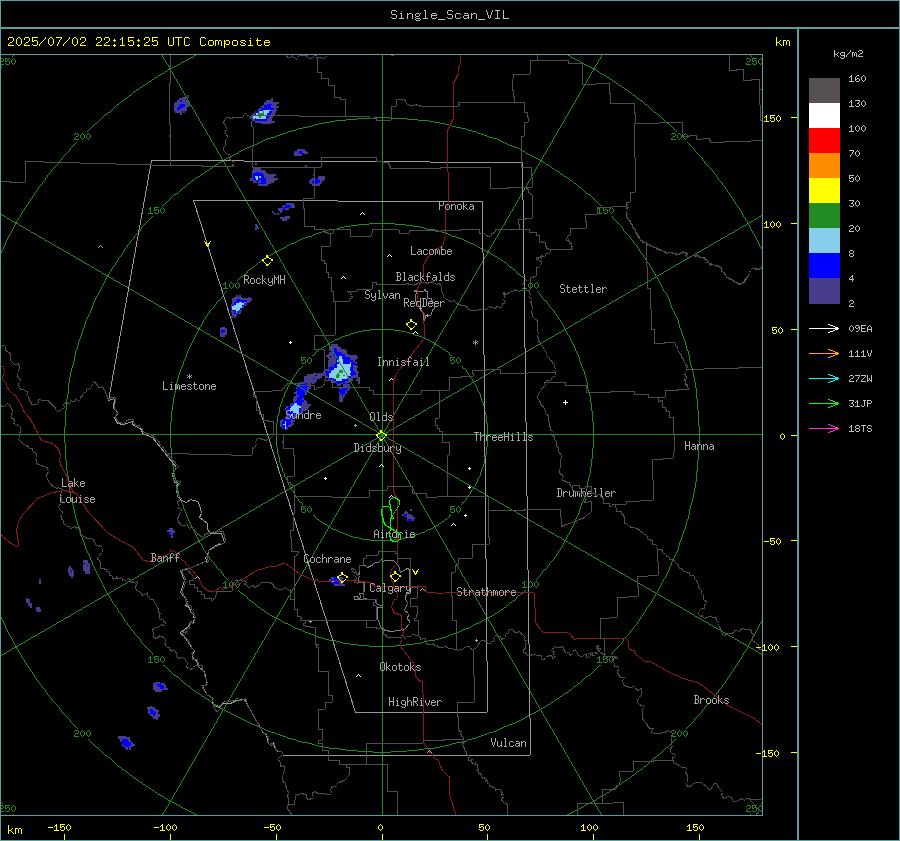
Task: Click the 2025/07/02 22:15:25 UTC Composite timestamp
Action: (138, 42)
